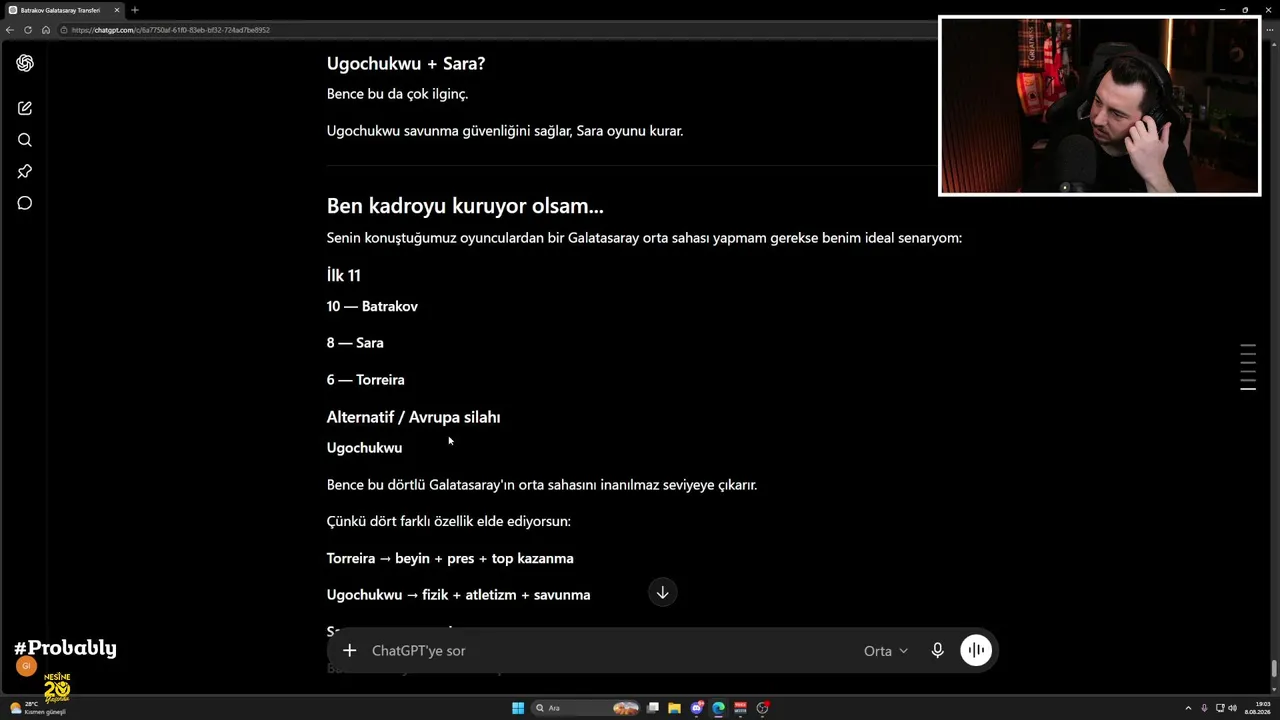Start dictation with the microphone icon
This screenshot has width=1280, height=720.
click(x=937, y=650)
